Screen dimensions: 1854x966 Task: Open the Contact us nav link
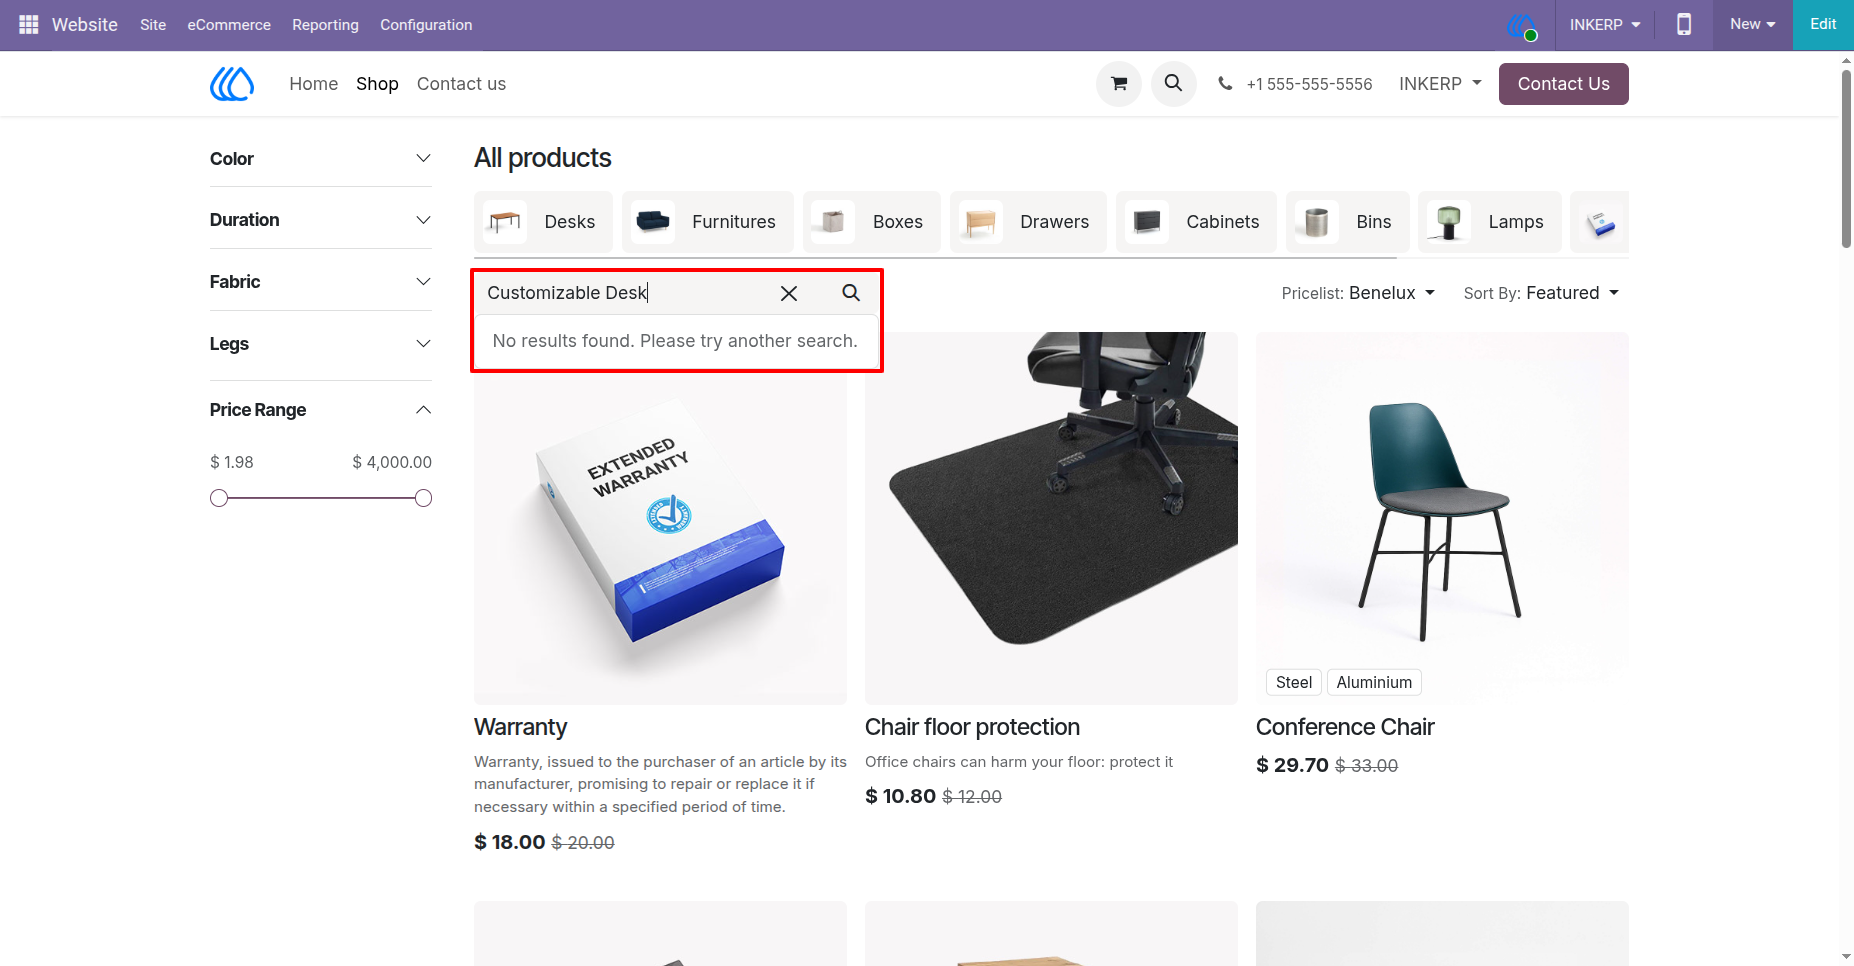(461, 84)
